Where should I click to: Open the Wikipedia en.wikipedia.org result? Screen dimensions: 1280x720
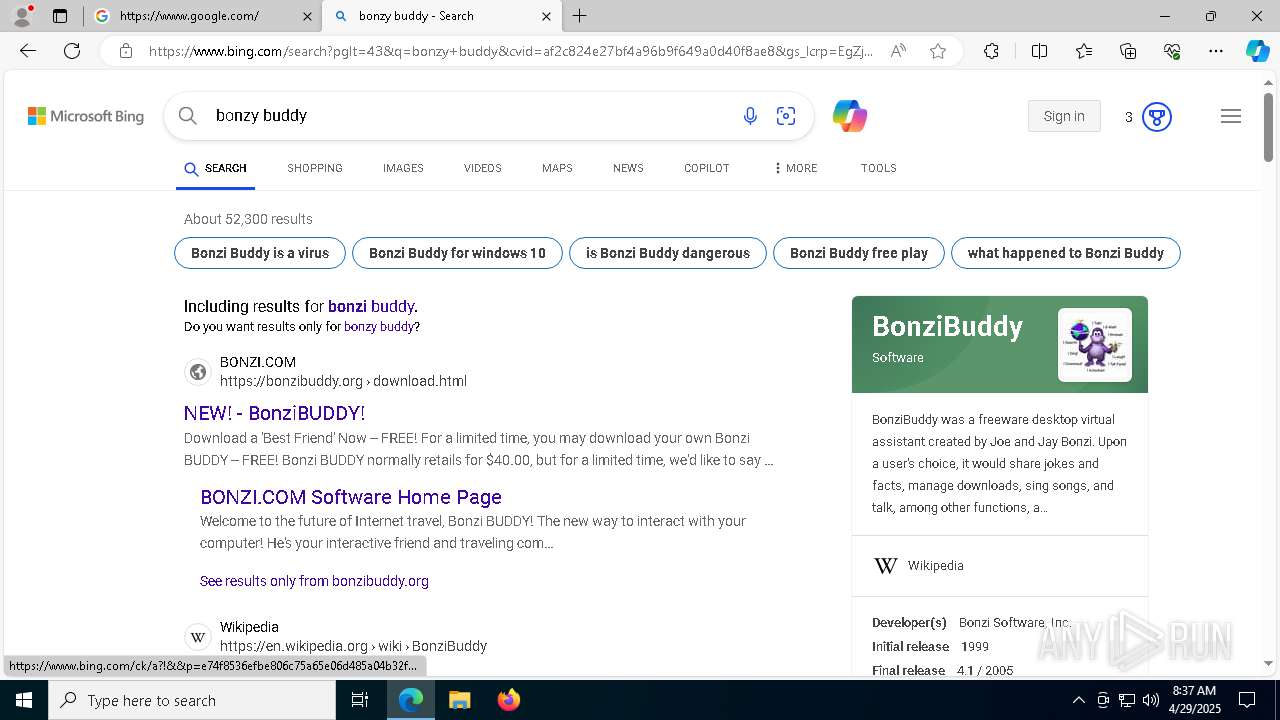point(353,646)
